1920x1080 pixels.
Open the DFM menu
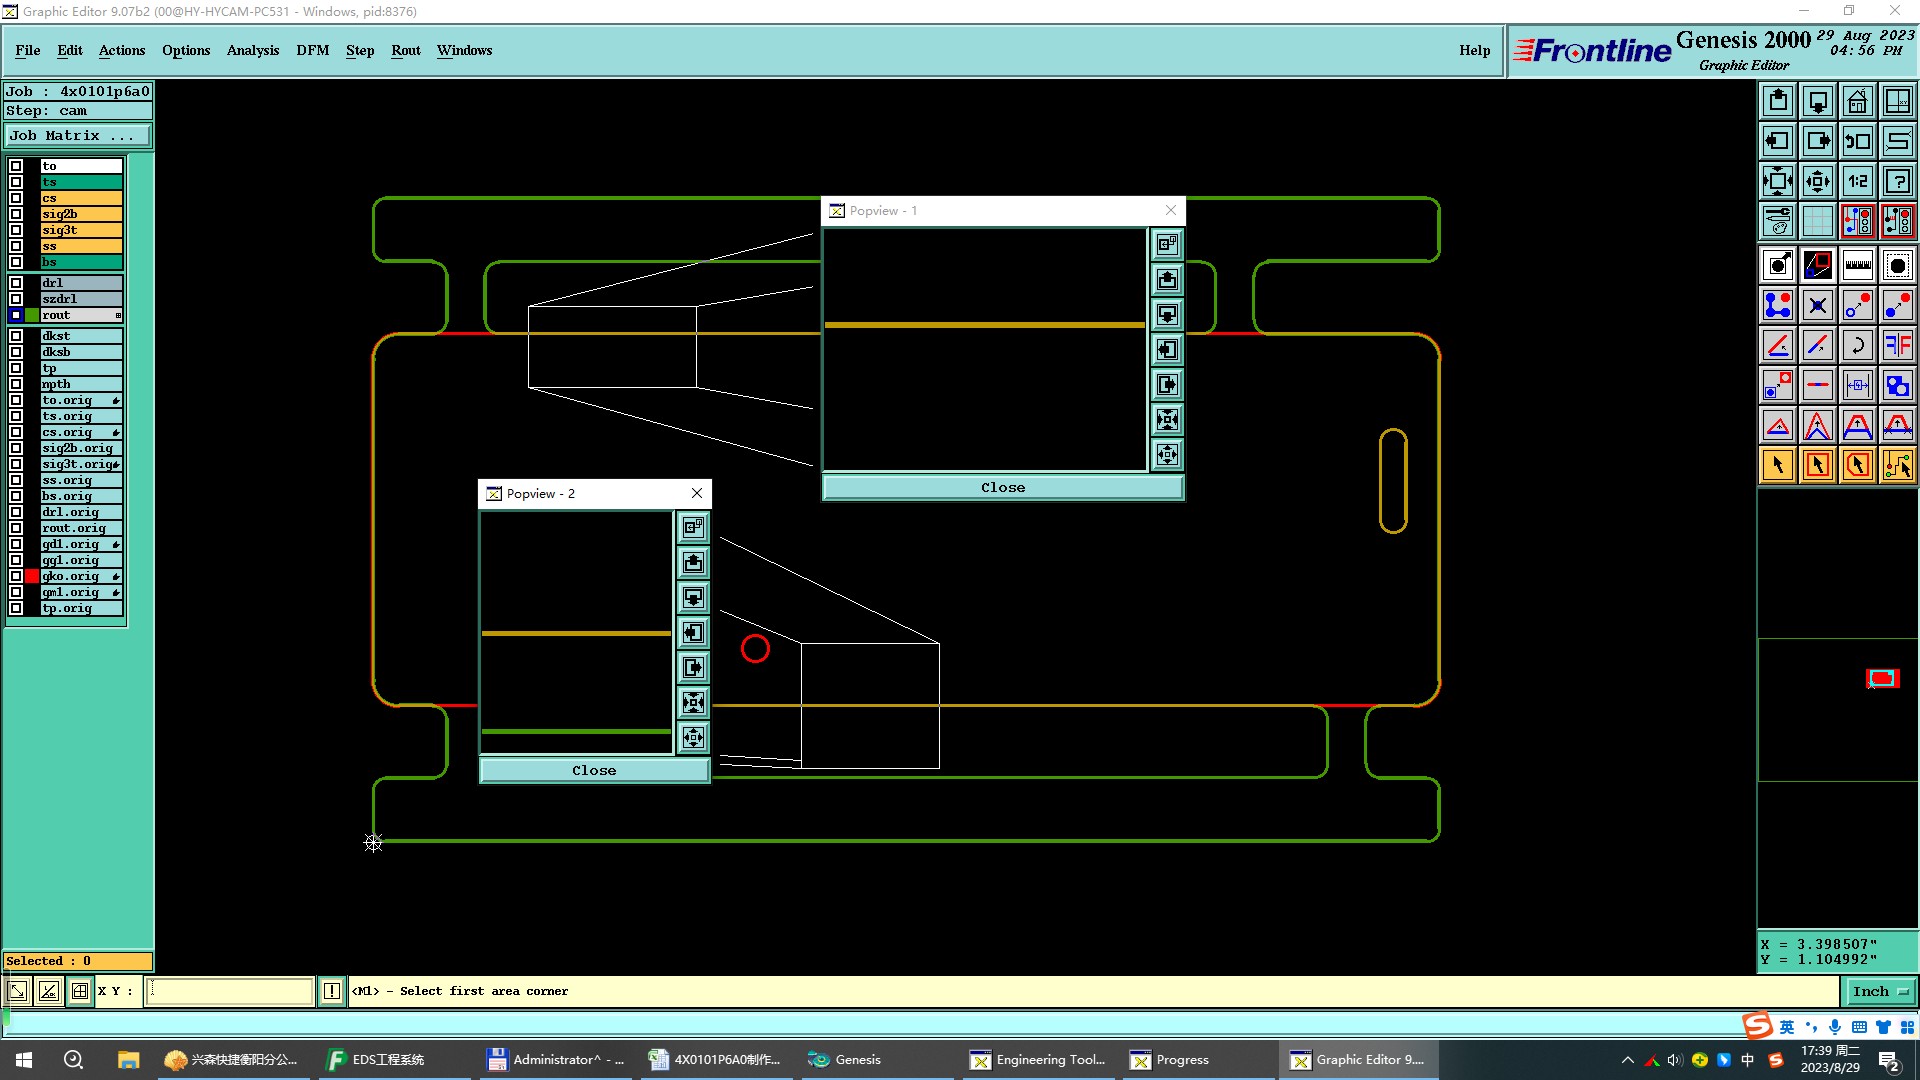pos(312,51)
